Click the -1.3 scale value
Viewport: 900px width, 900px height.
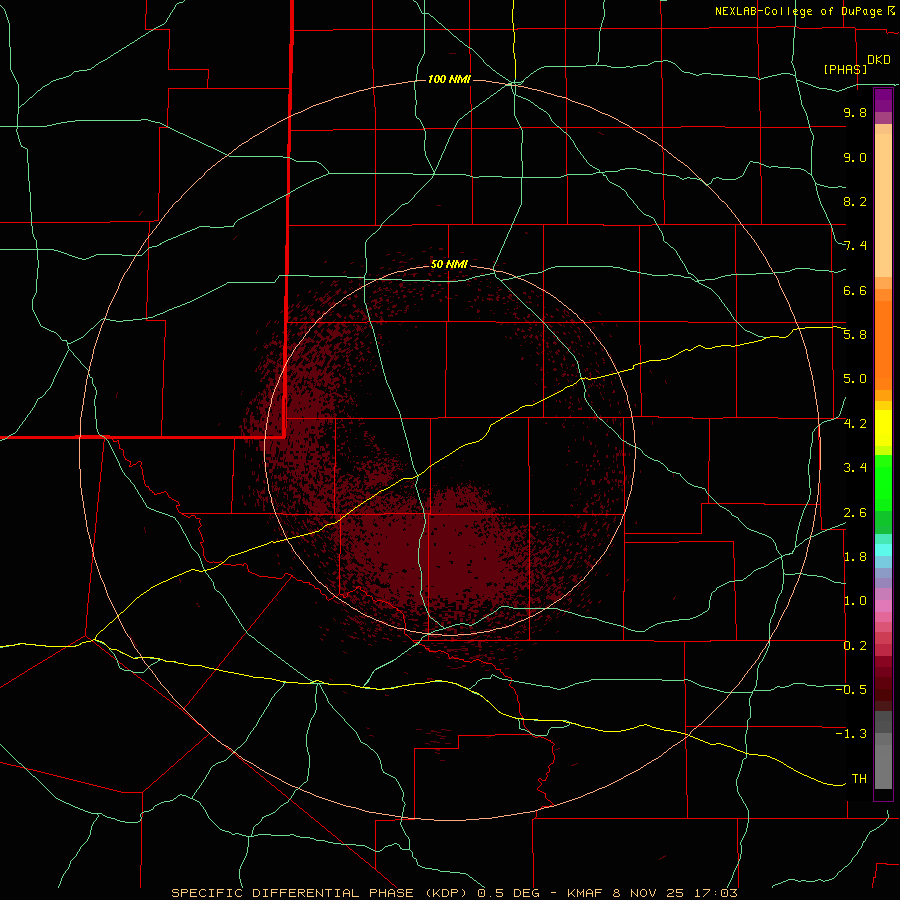click(x=851, y=734)
